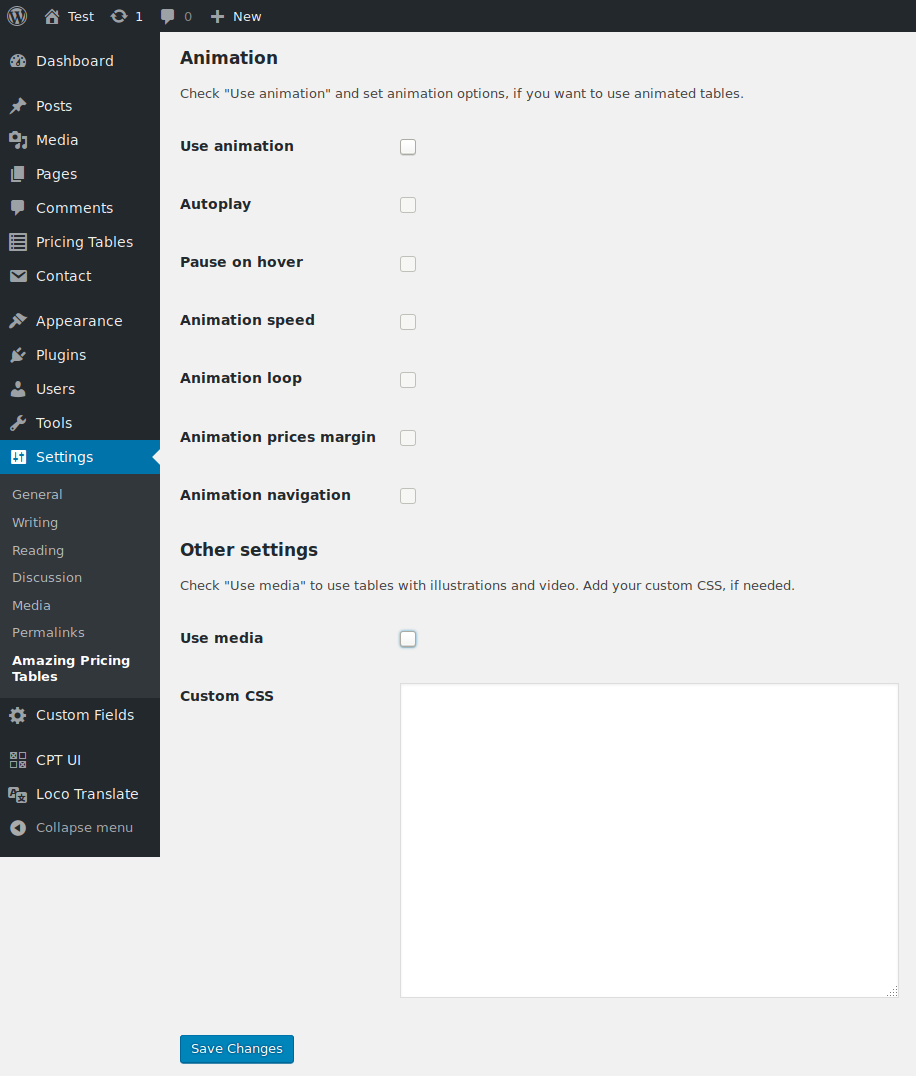Viewport: 916px width, 1076px height.
Task: Check the Animation prices margin box
Action: coord(408,438)
